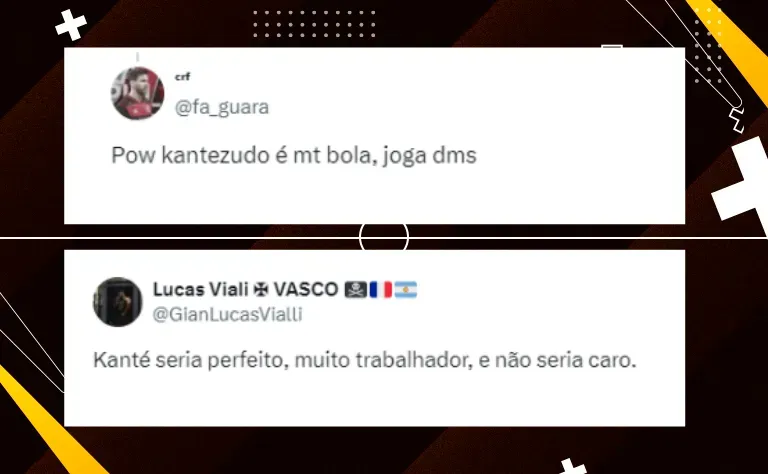Image resolution: width=768 pixels, height=474 pixels.
Task: Select the "crf" display name
Action: (x=182, y=76)
